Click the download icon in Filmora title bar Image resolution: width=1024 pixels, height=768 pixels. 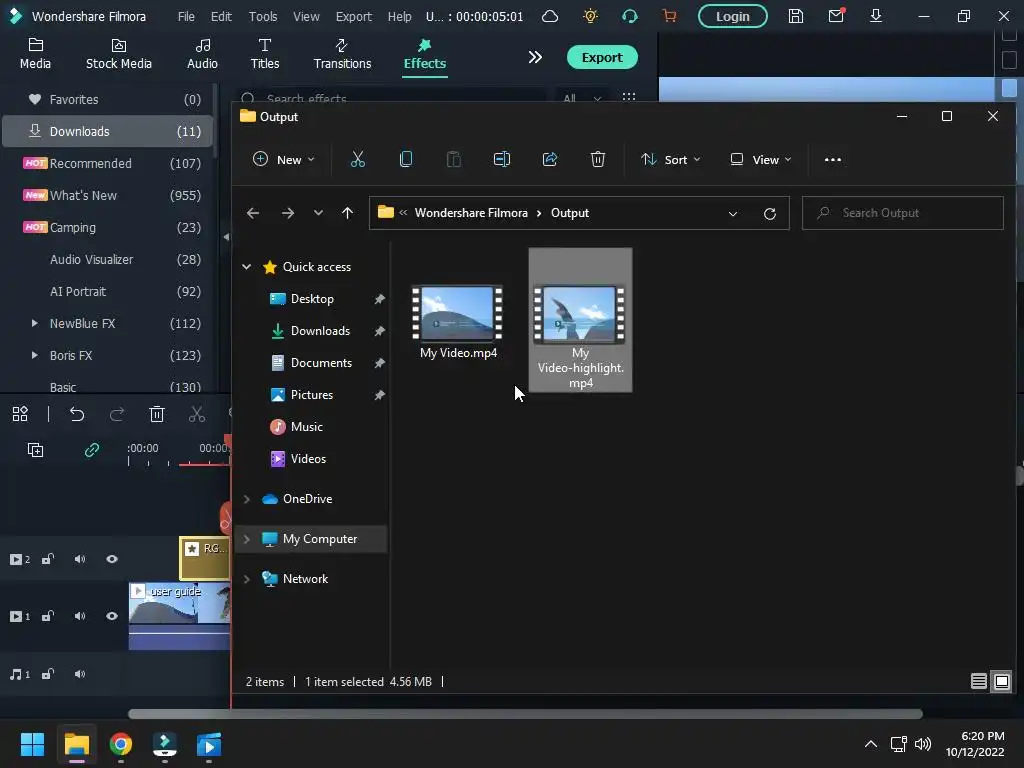click(876, 16)
